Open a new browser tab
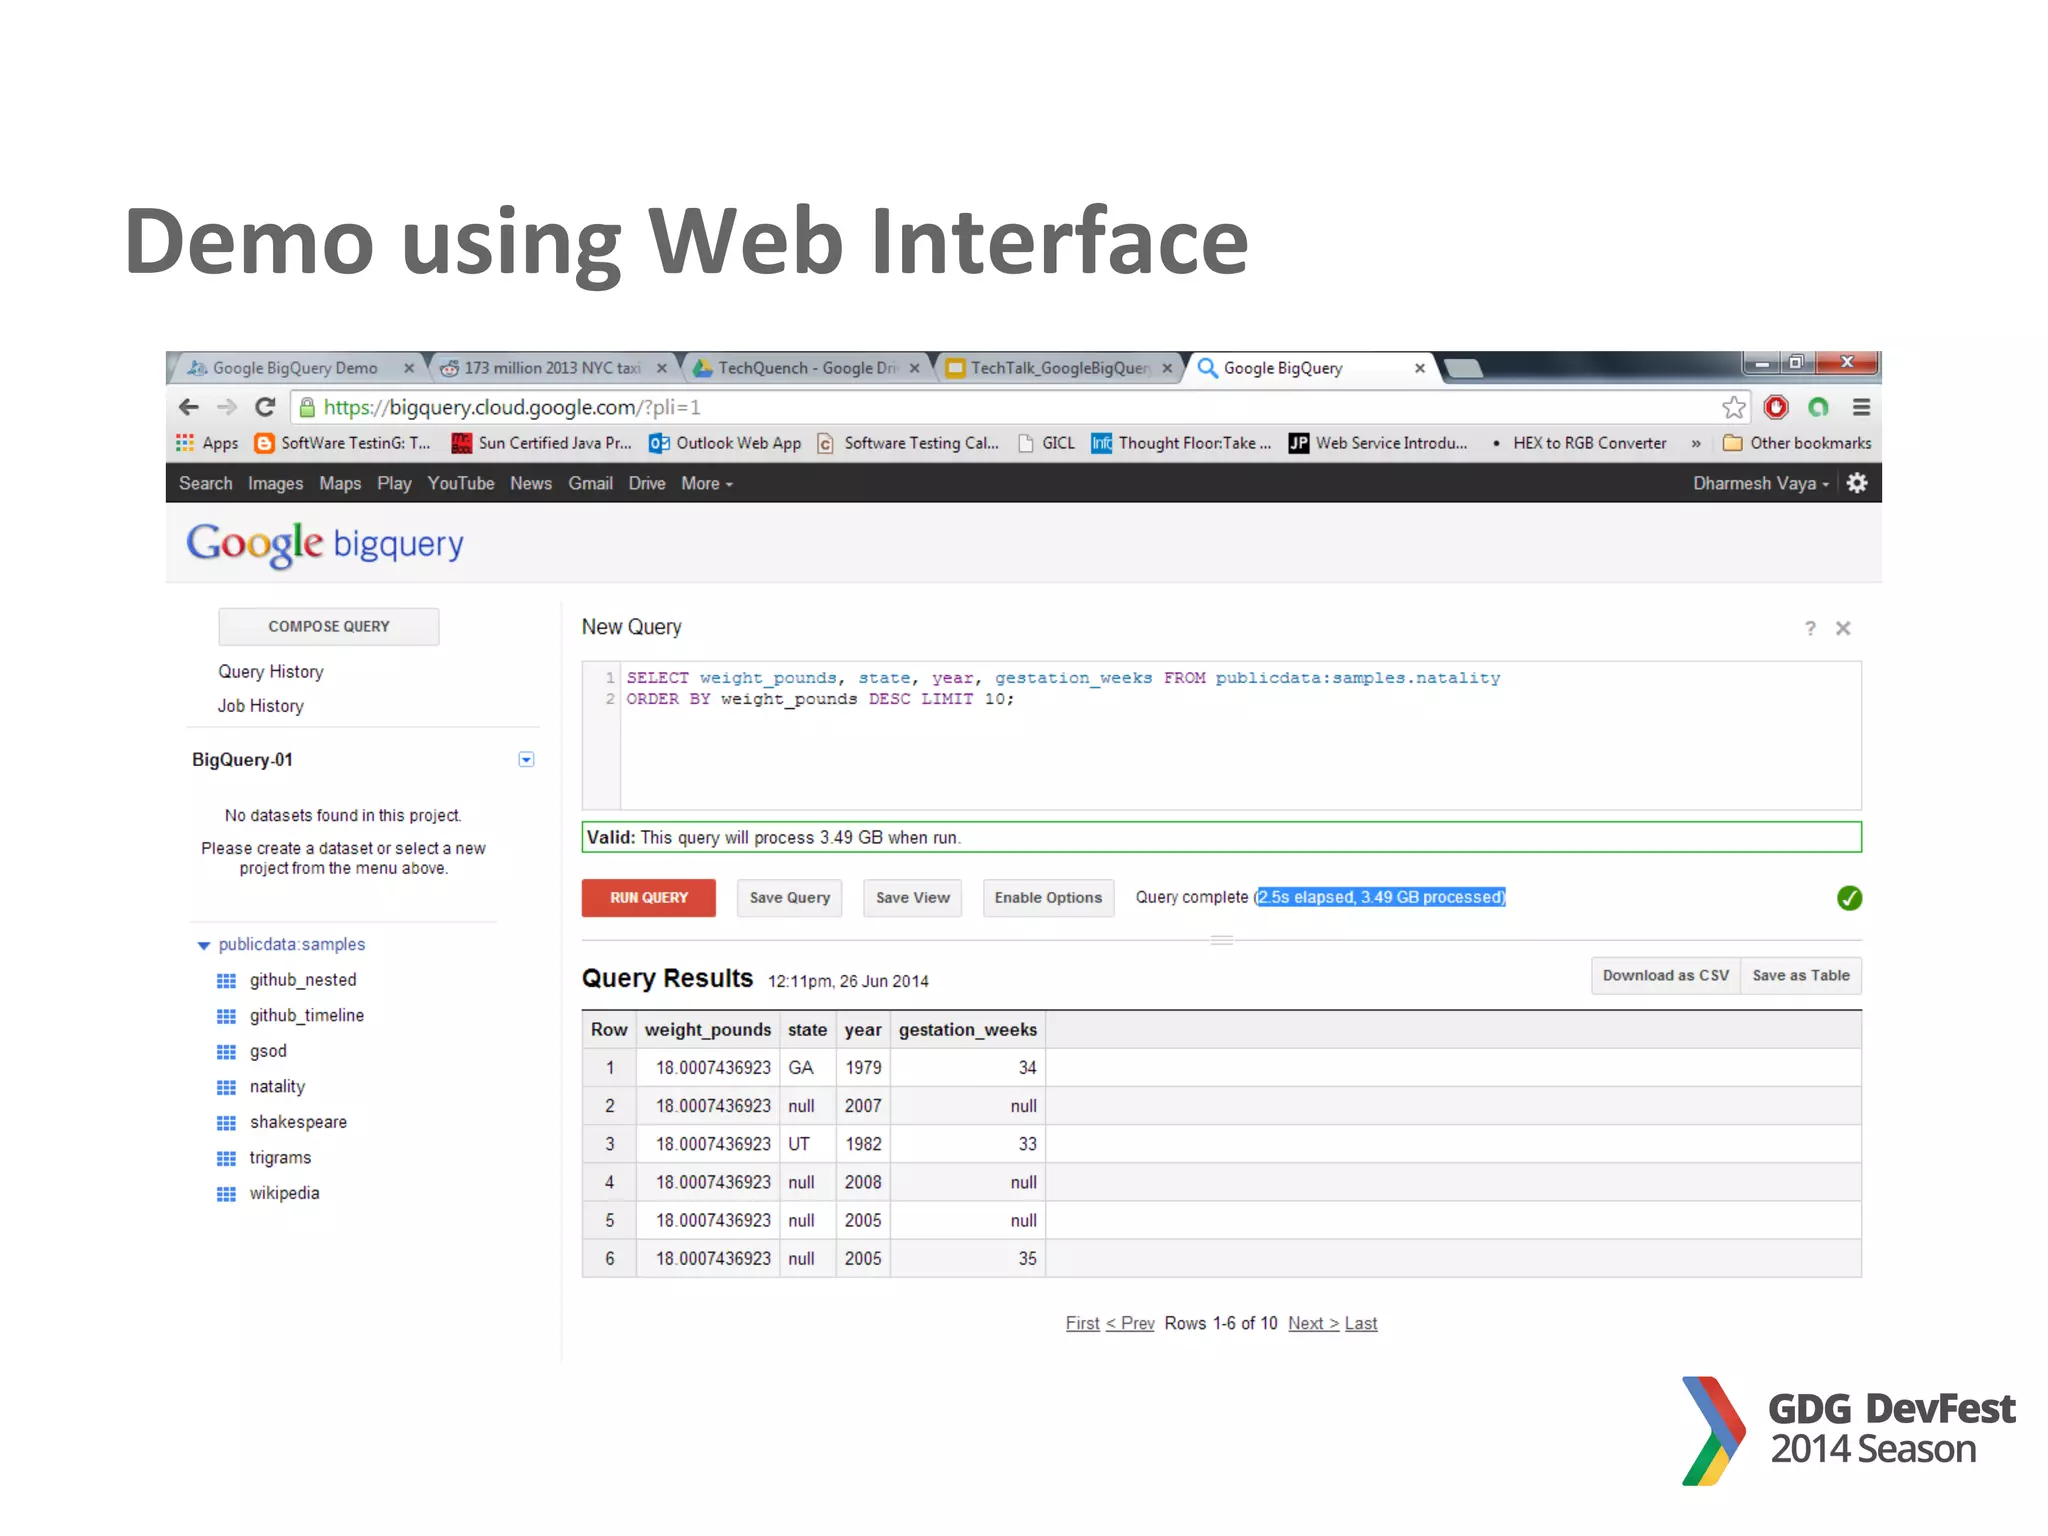The width and height of the screenshot is (2048, 1536). point(1463,369)
